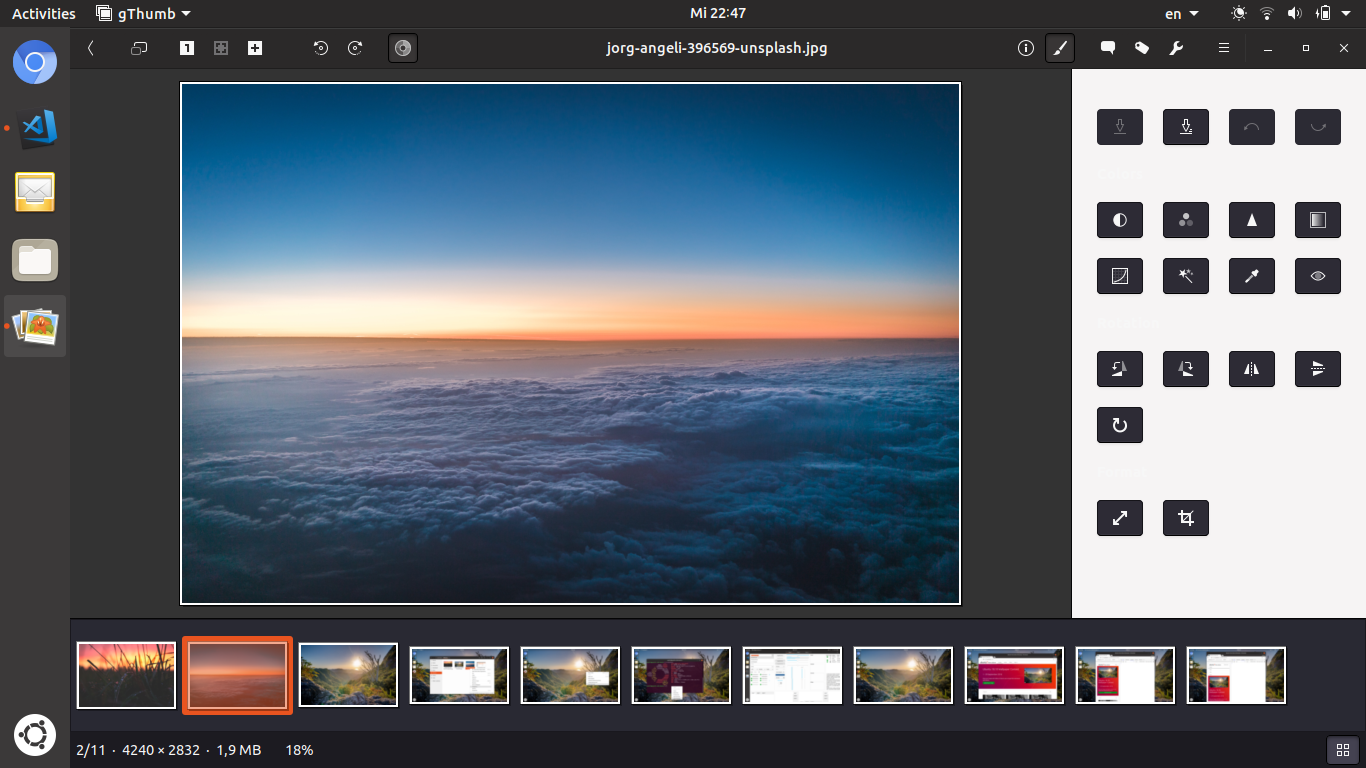Toggle the file properties info panel
1366x768 pixels.
[1025, 47]
